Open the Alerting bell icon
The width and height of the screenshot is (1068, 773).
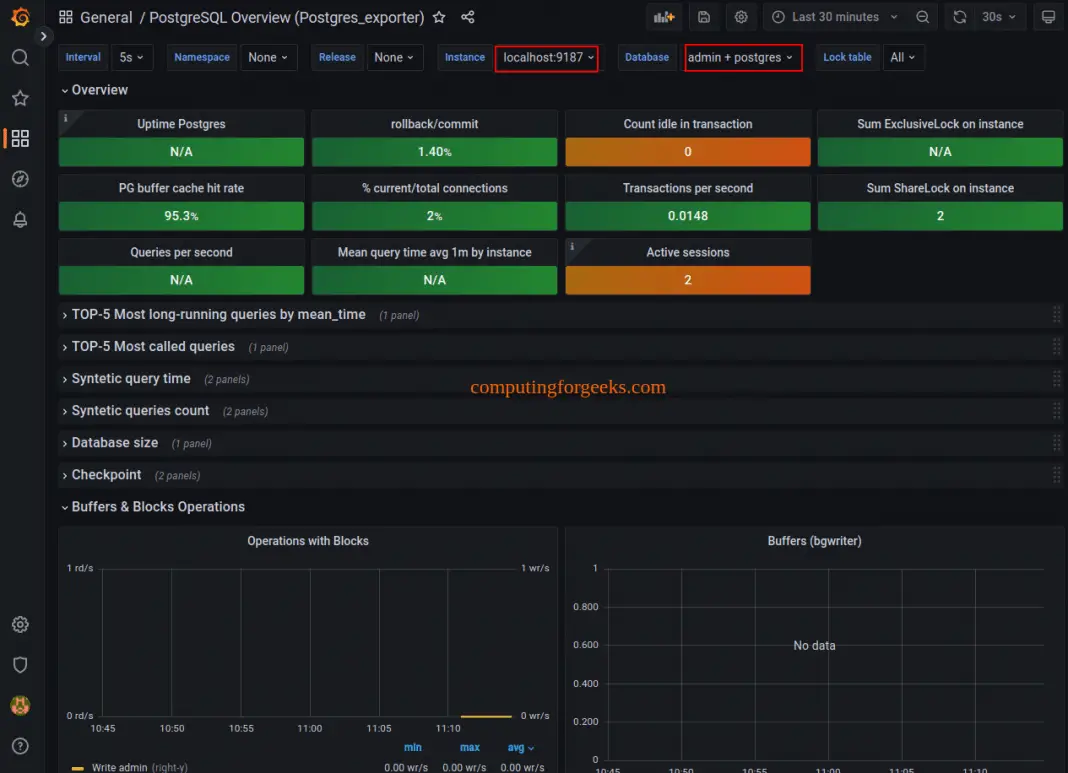pos(20,220)
